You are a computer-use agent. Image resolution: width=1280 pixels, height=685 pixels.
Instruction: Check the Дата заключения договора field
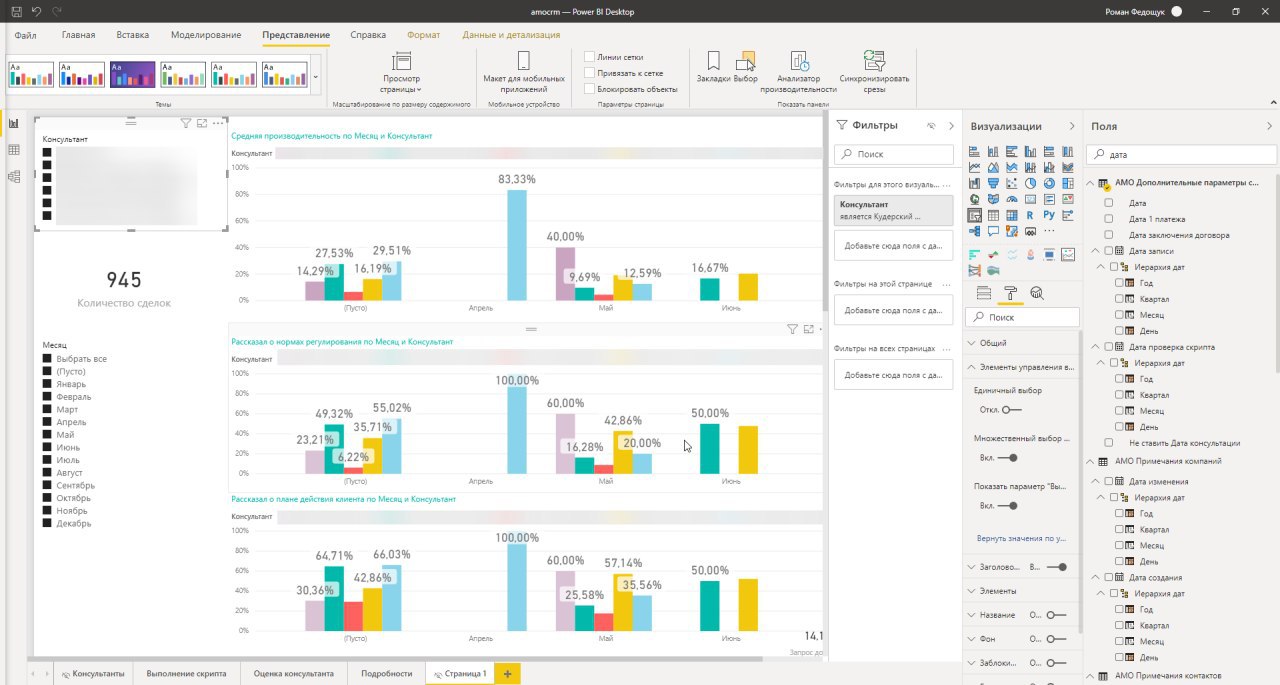tap(1109, 235)
